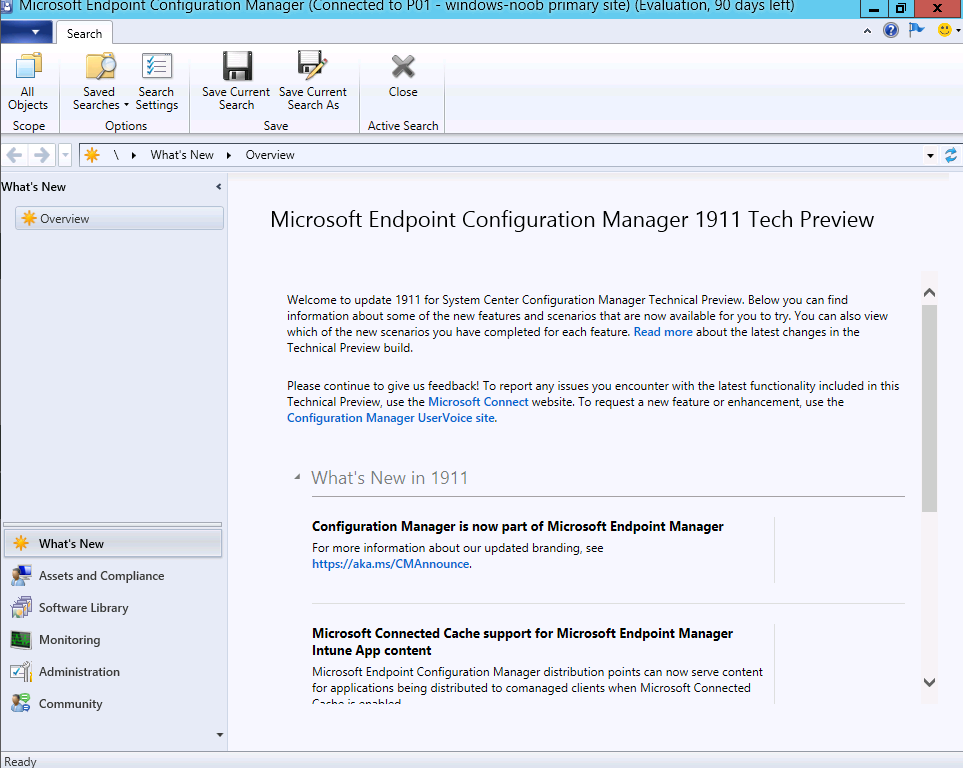The width and height of the screenshot is (963, 768).
Task: Click Configuration Manager is now part heading
Action: 517,527
